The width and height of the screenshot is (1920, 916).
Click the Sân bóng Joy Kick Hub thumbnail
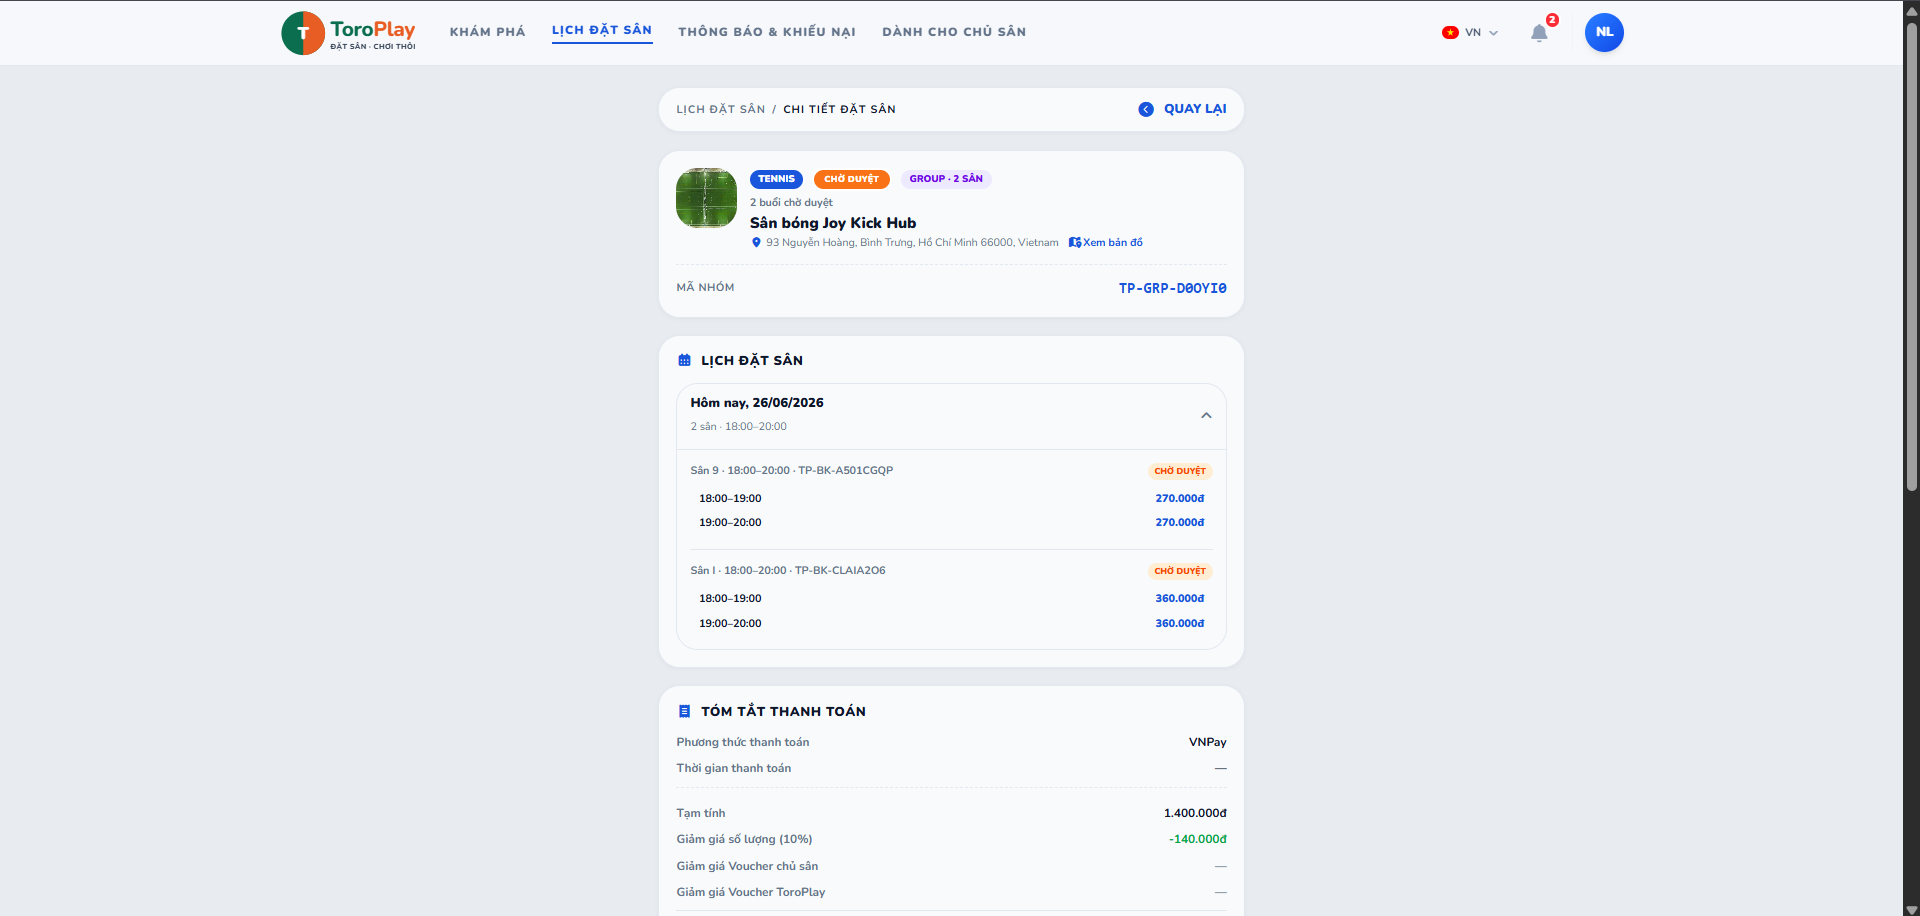pos(706,198)
